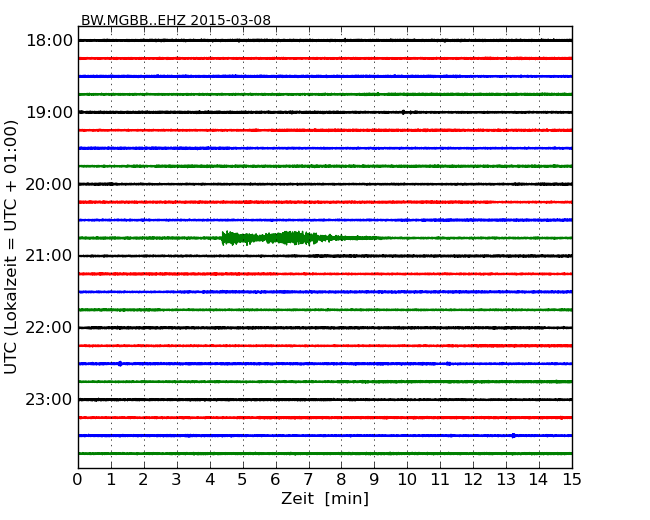Click the 23:00 time axis label
This screenshot has width=650, height=520.
pos(49,400)
